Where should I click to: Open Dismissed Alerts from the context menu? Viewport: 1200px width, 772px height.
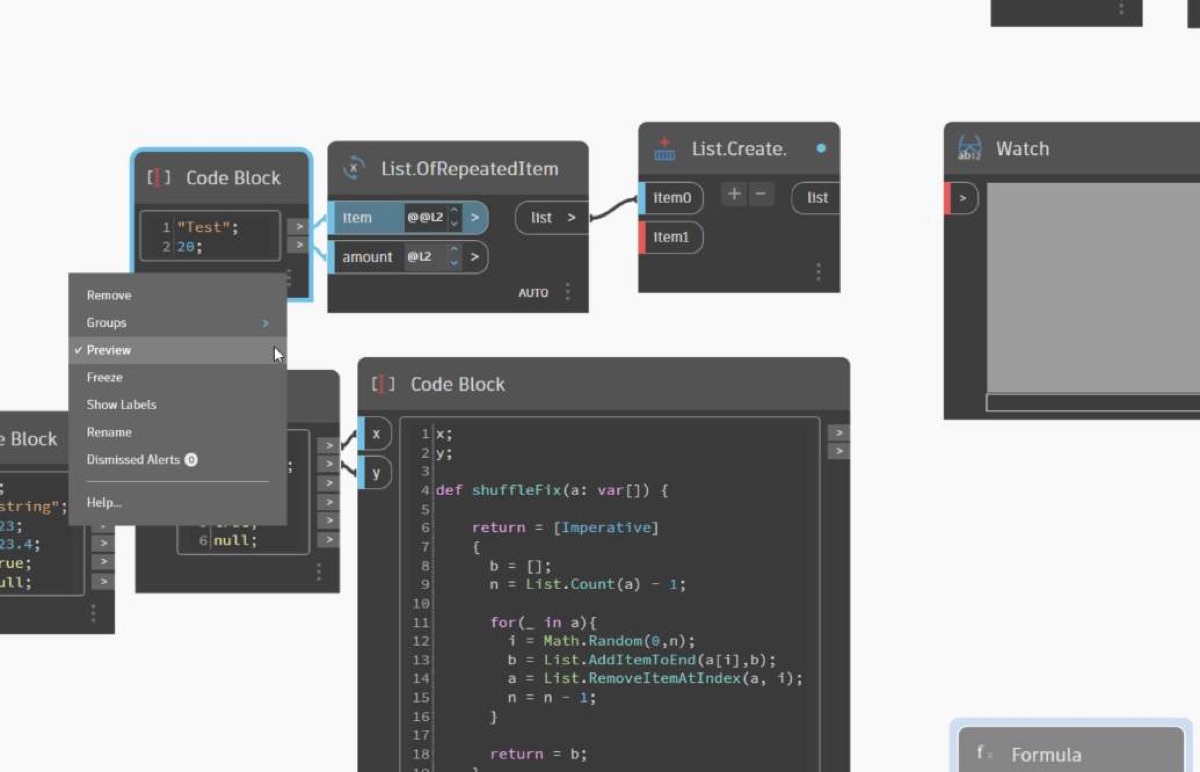178,460
